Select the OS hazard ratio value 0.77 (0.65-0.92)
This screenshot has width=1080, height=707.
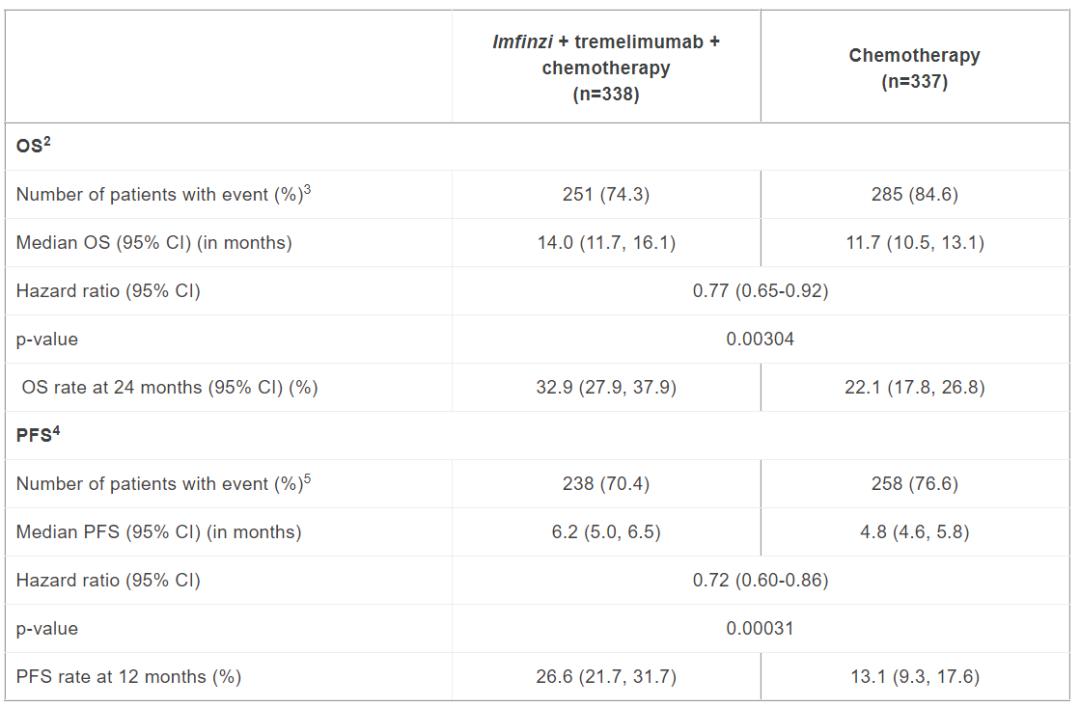pyautogui.click(x=760, y=291)
